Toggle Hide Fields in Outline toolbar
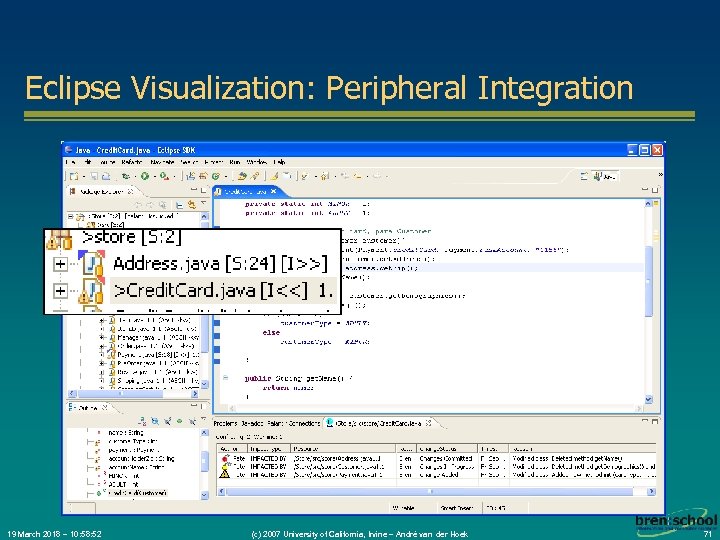Viewport: 720px width, 540px height. pyautogui.click(x=155, y=421)
